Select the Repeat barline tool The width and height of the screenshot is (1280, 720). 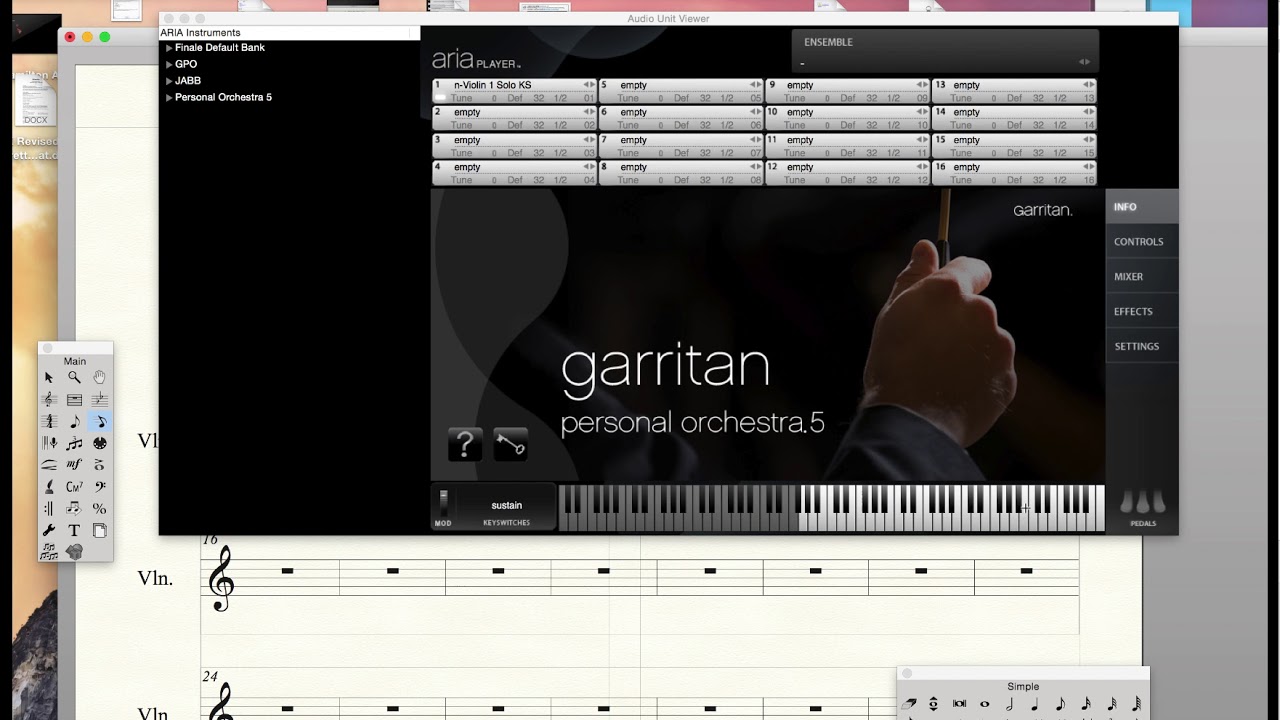49,509
